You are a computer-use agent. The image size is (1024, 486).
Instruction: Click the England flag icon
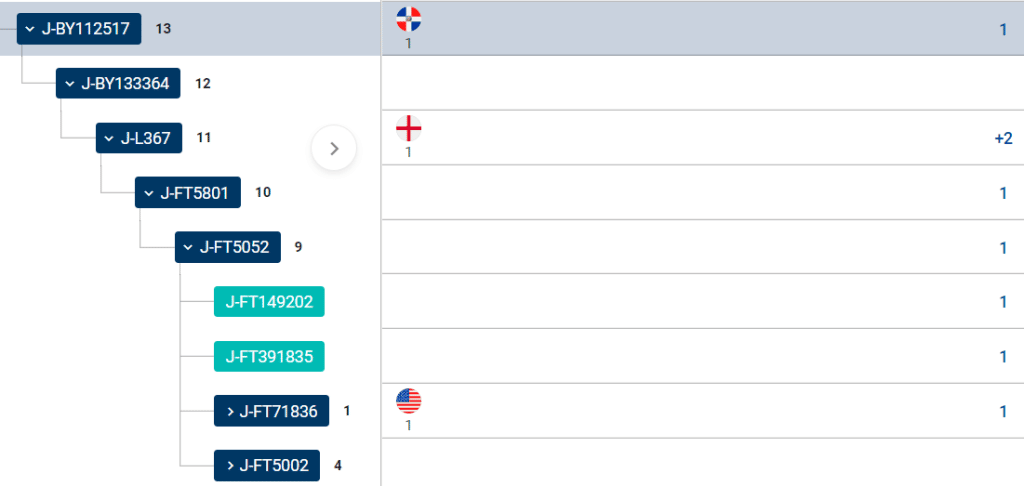point(408,128)
